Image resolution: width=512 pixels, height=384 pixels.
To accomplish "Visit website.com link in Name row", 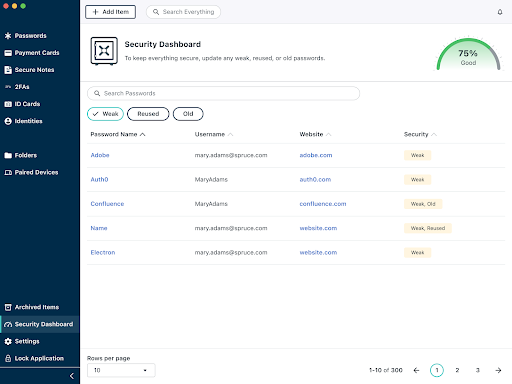I will pos(318,228).
